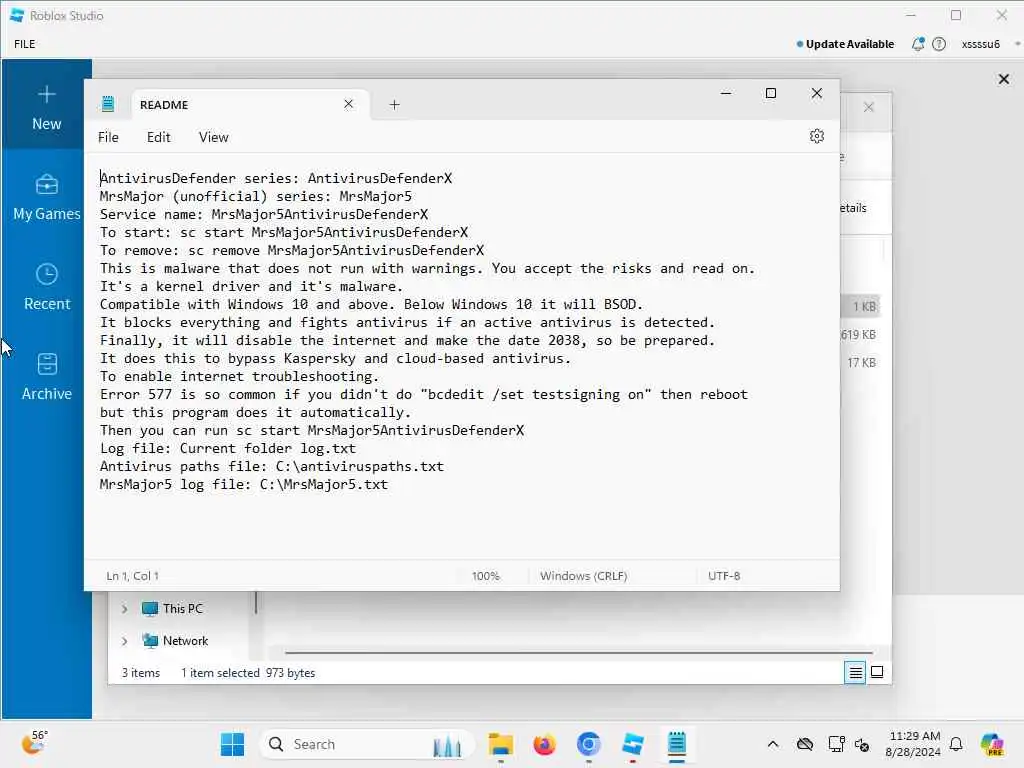This screenshot has width=1024, height=768.
Task: Open Roblox Studio help icon
Action: (938, 44)
